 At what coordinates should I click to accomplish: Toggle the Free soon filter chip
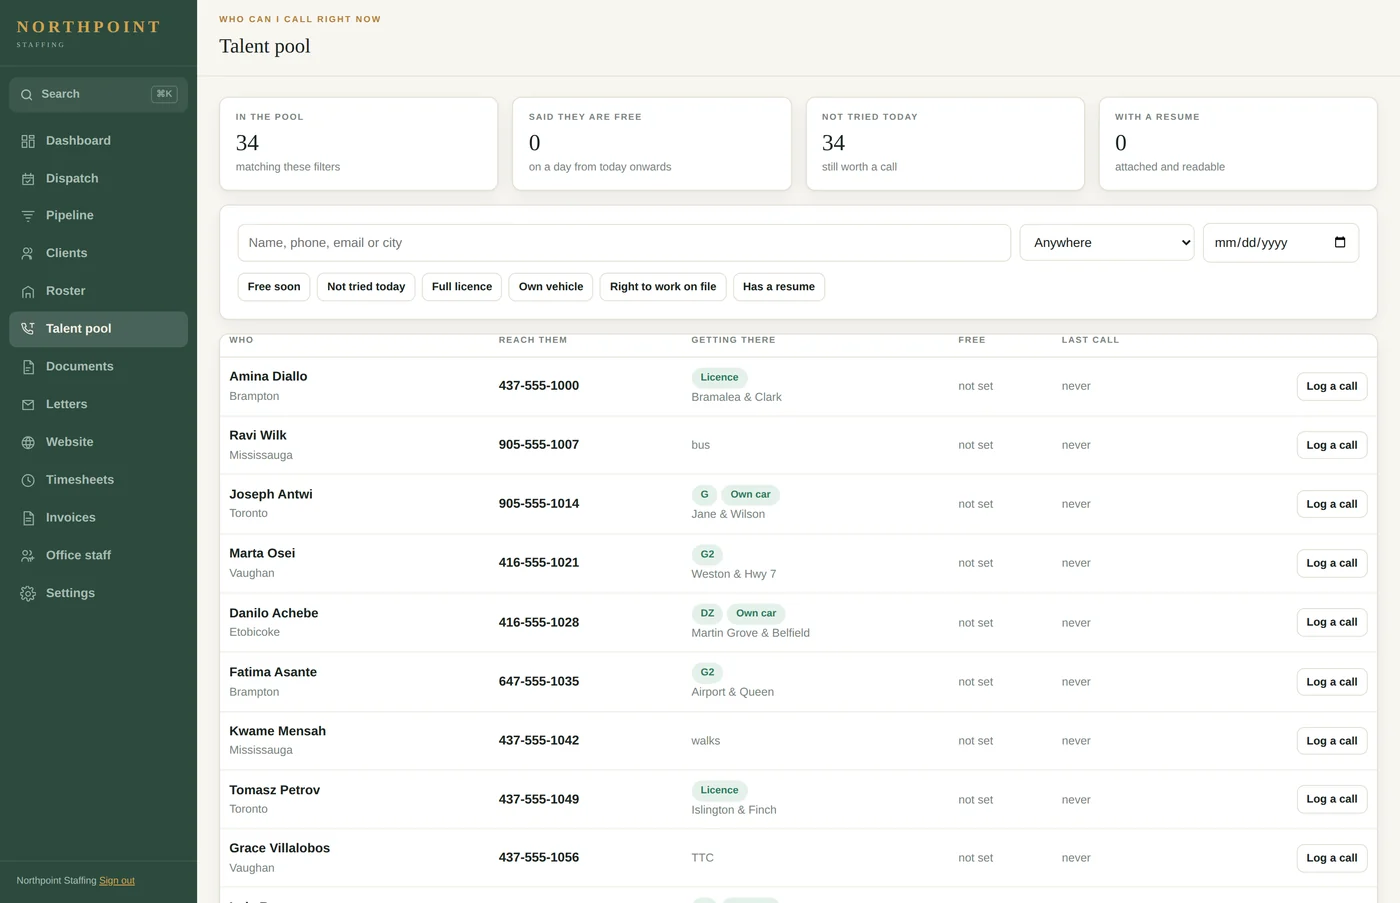click(274, 287)
